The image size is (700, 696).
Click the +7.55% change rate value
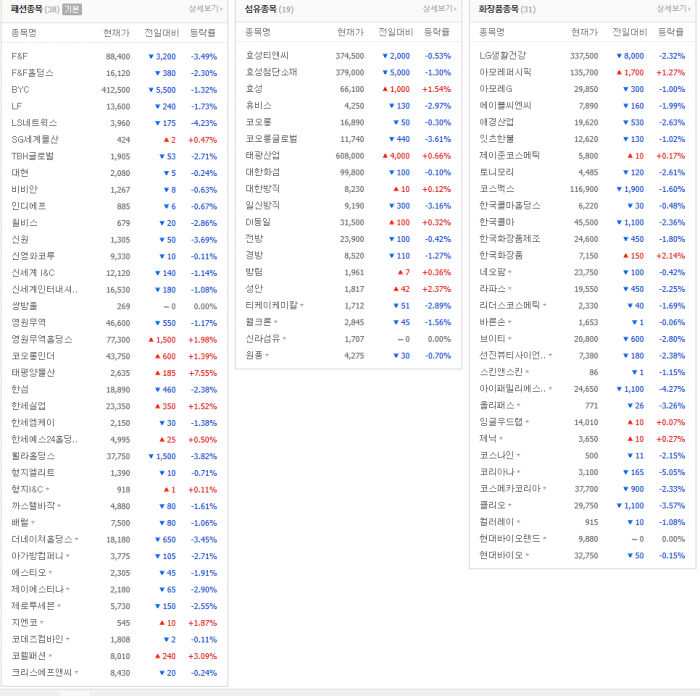coord(203,373)
